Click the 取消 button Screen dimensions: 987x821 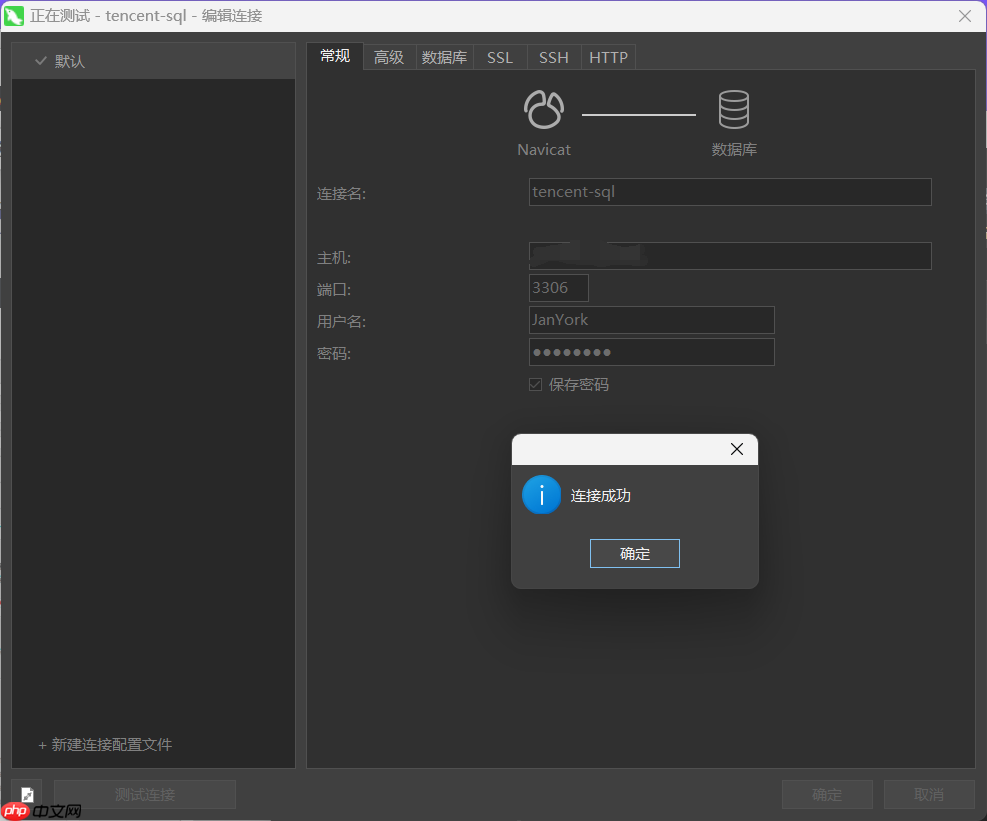coord(928,794)
